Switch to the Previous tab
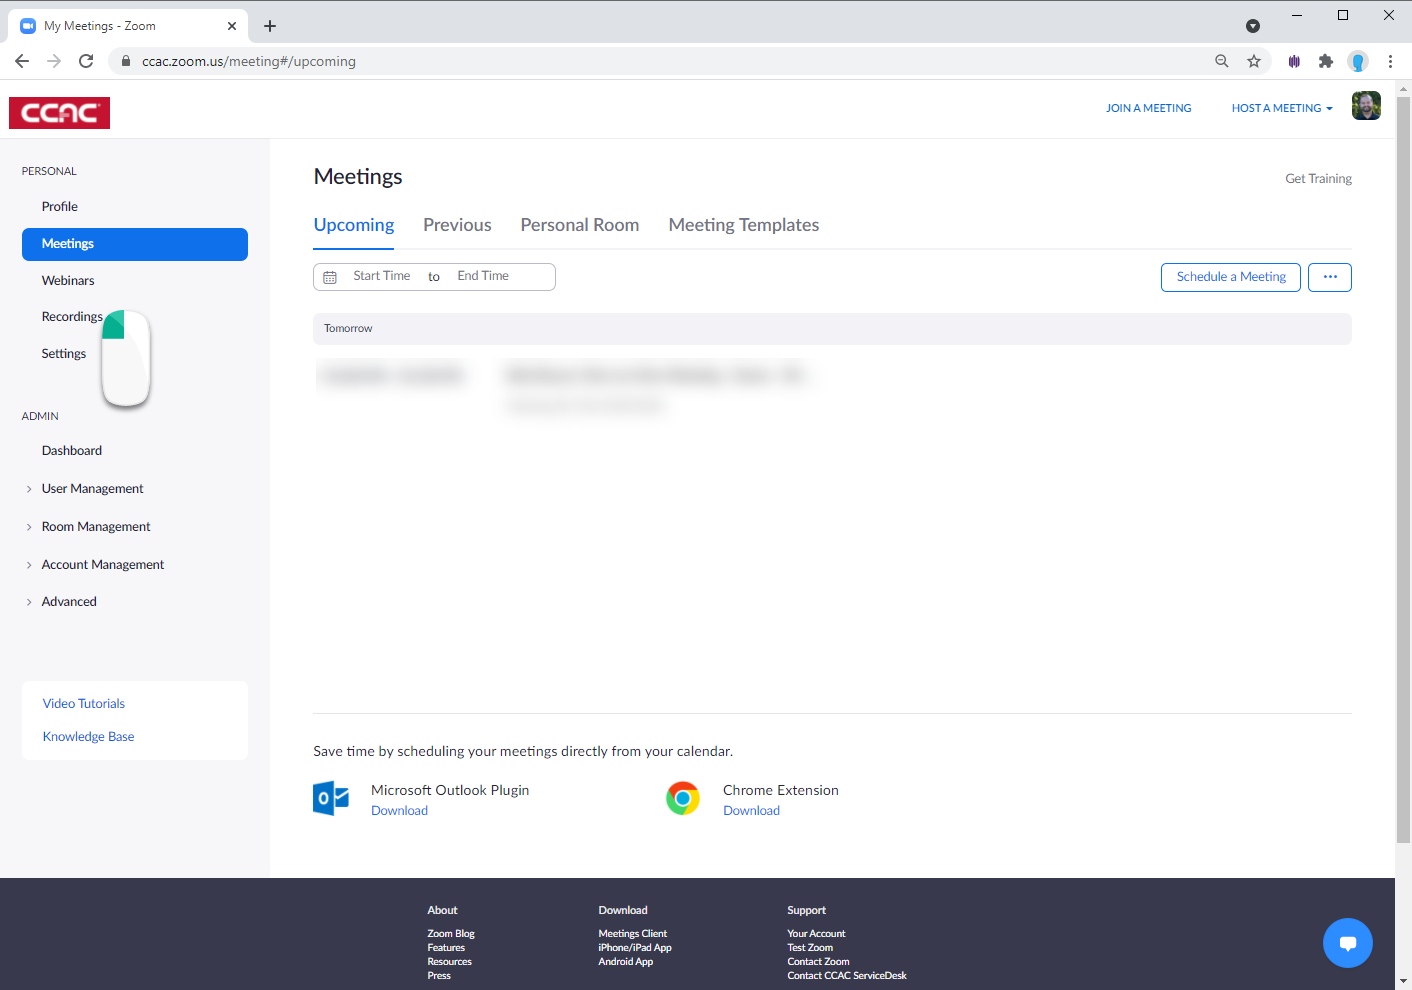Screen dimensions: 1412x990 457,224
